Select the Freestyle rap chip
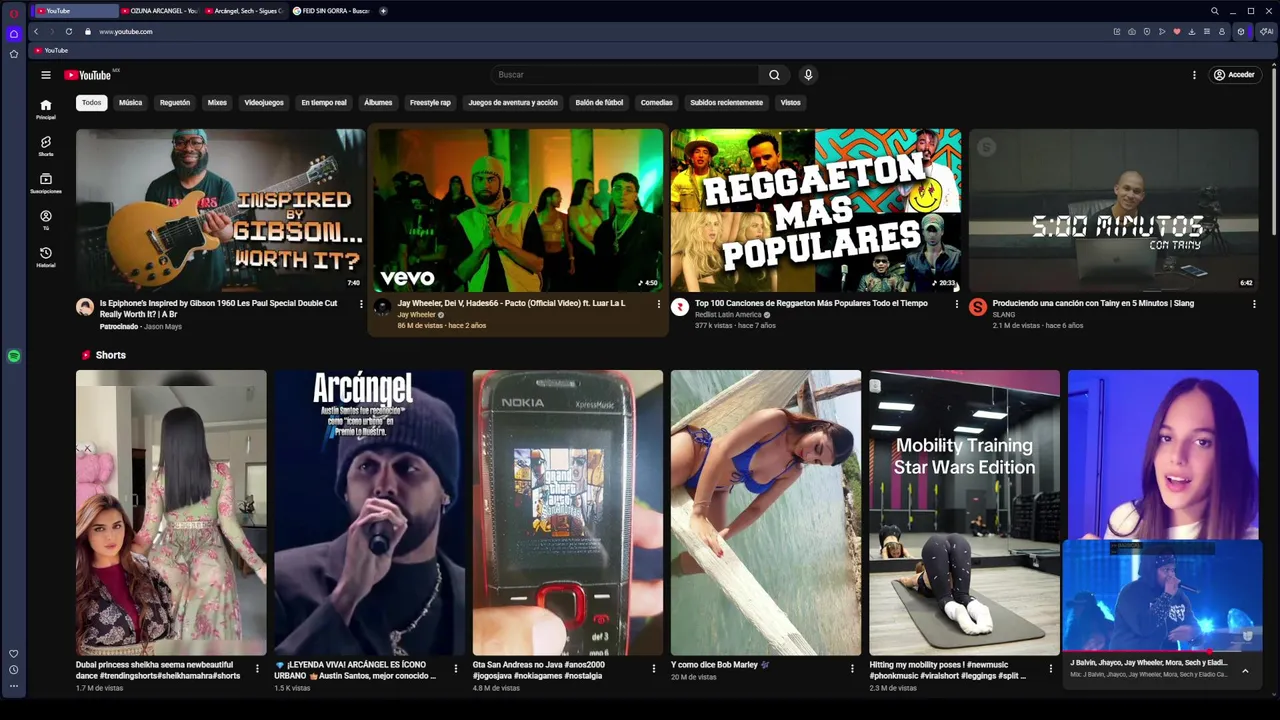Screen dimensions: 1280x720 430,103
